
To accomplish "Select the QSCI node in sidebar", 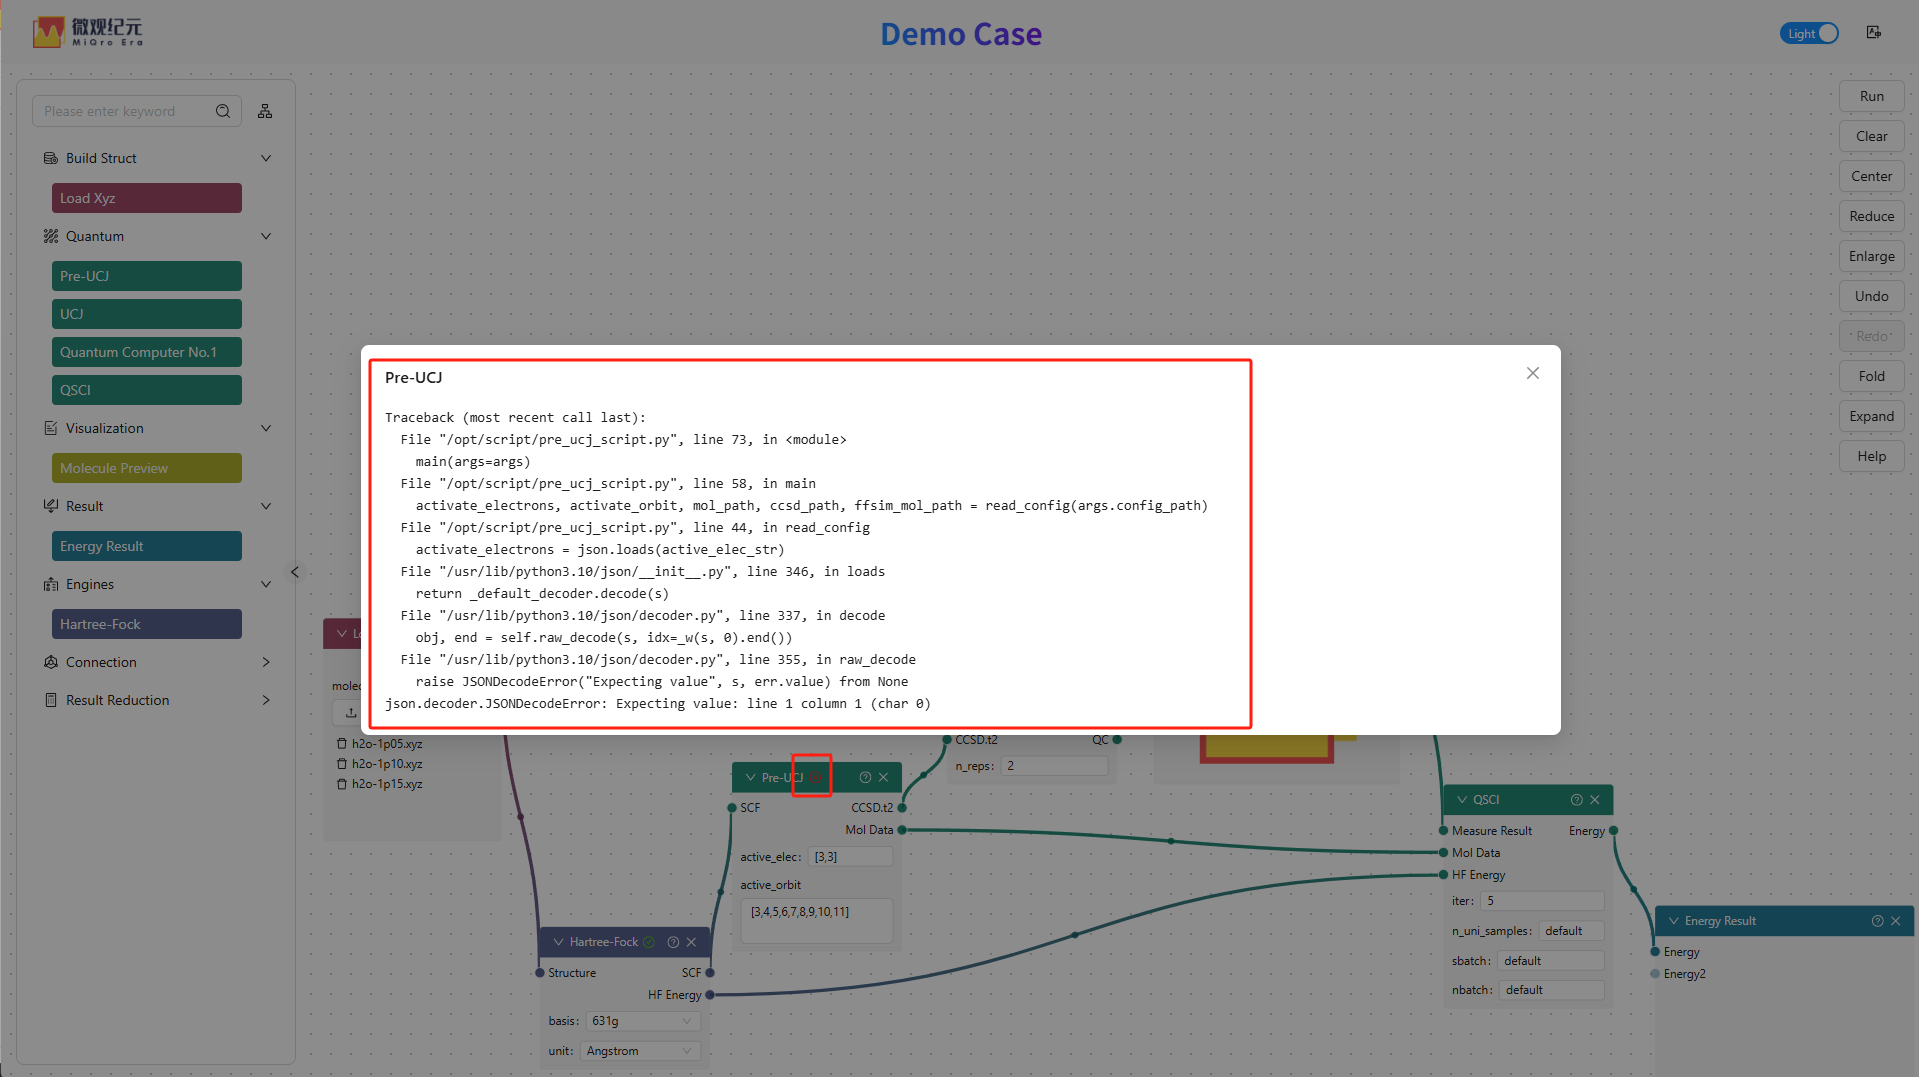I will point(147,390).
